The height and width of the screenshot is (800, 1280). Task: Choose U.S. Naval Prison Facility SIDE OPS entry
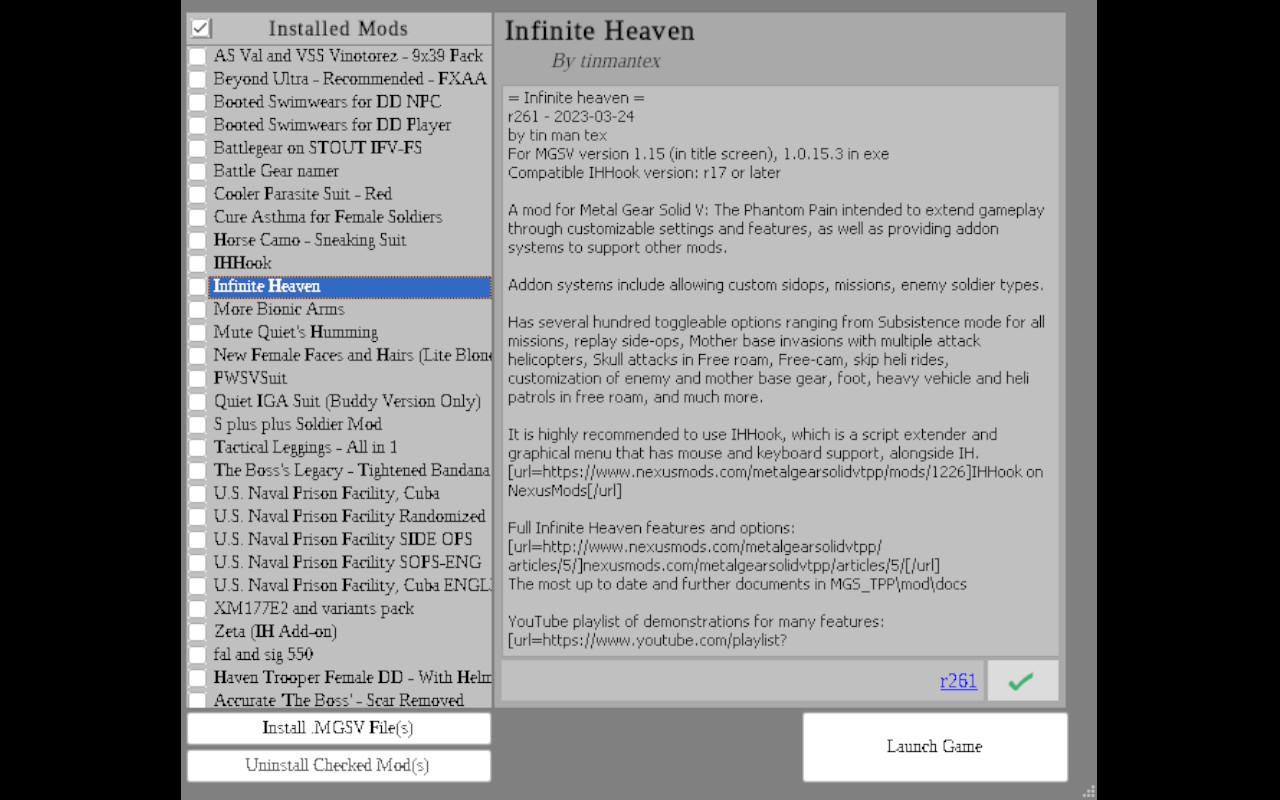click(x=343, y=539)
